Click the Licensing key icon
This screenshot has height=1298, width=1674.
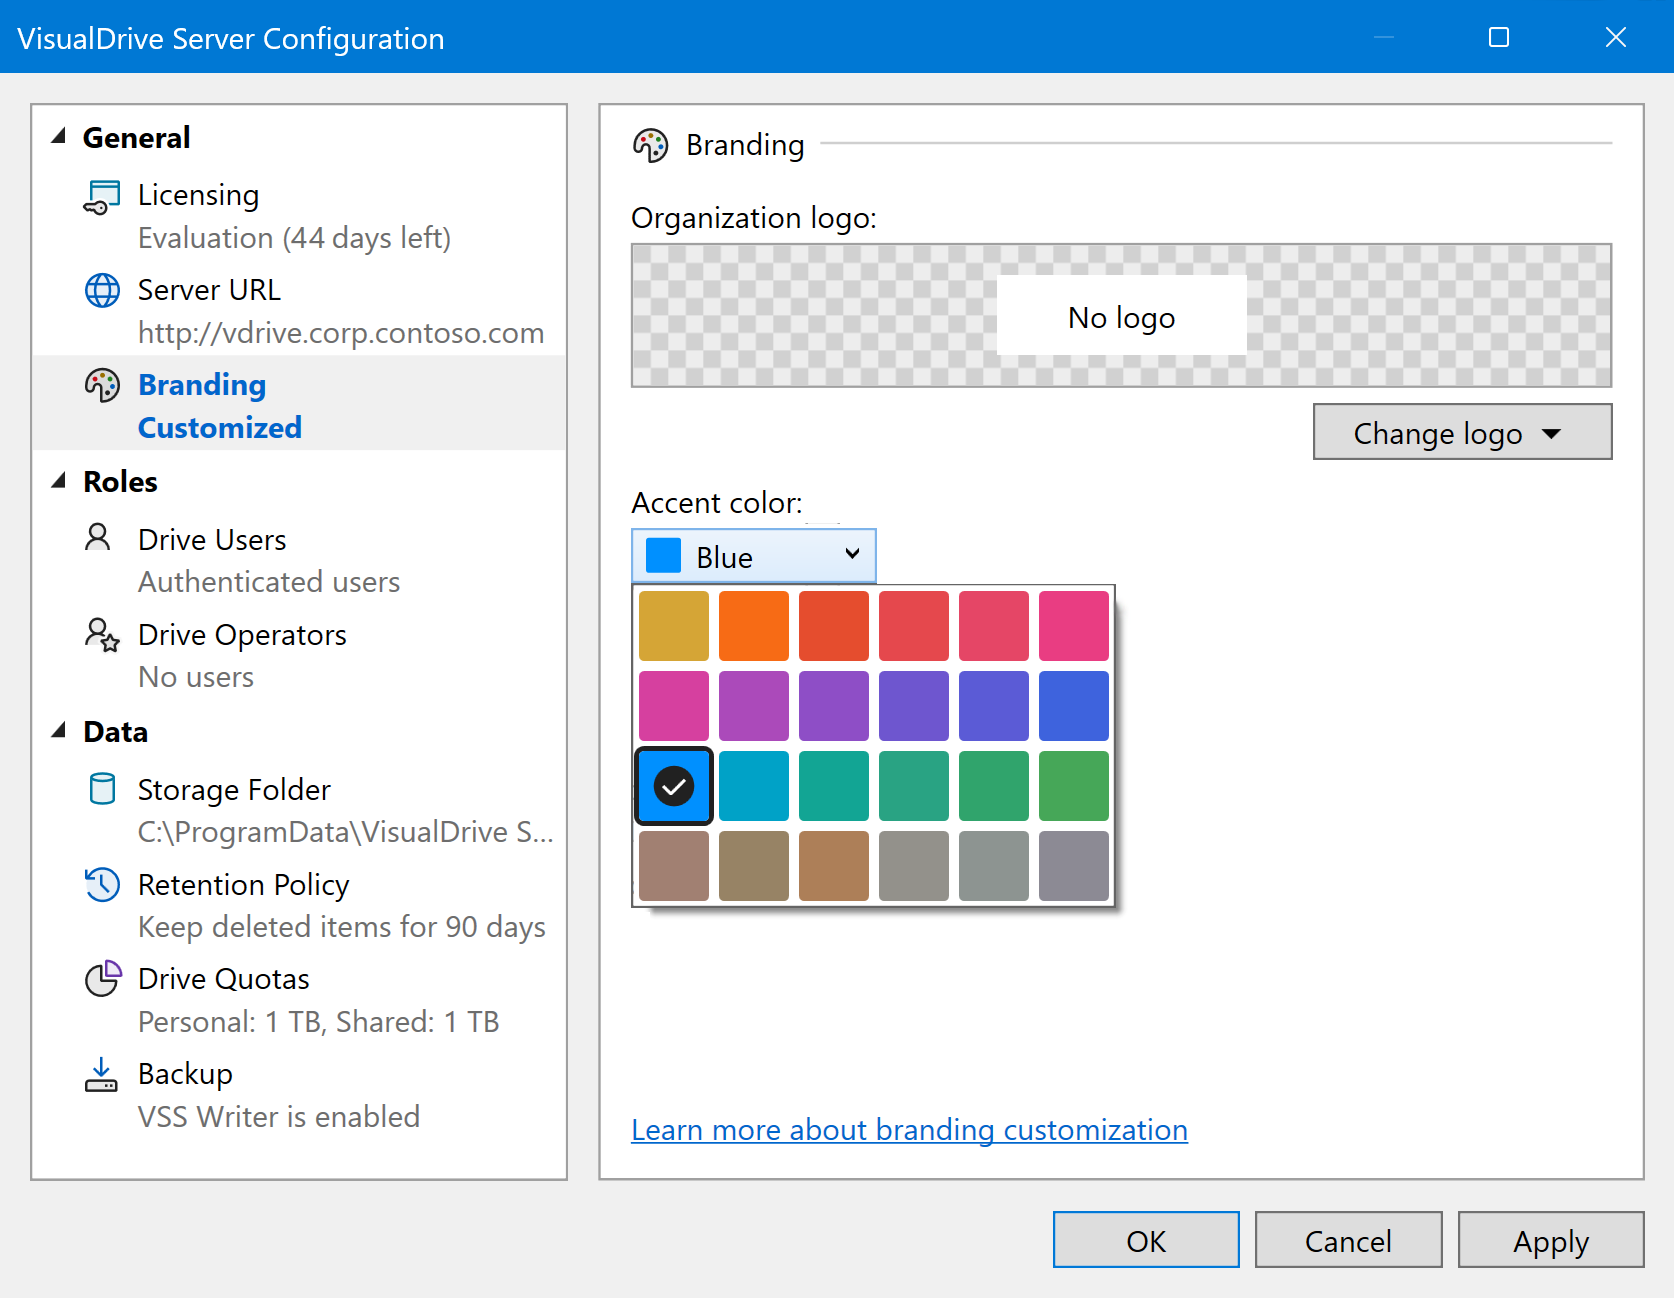pos(102,197)
